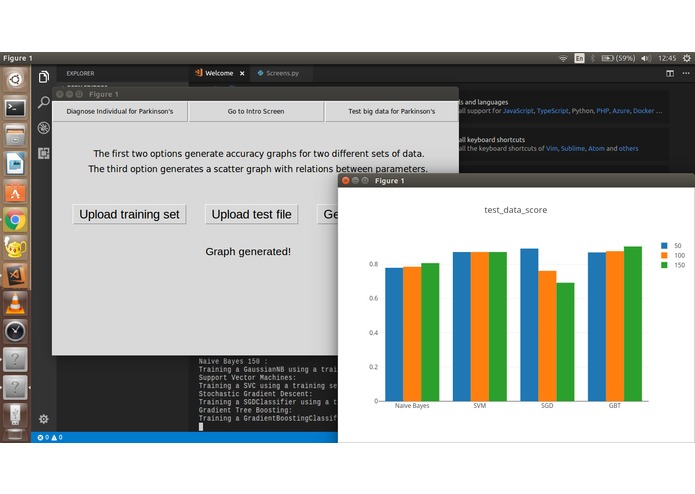This screenshot has height=494, width=695.
Task: Close the Welcome tab
Action: (242, 74)
